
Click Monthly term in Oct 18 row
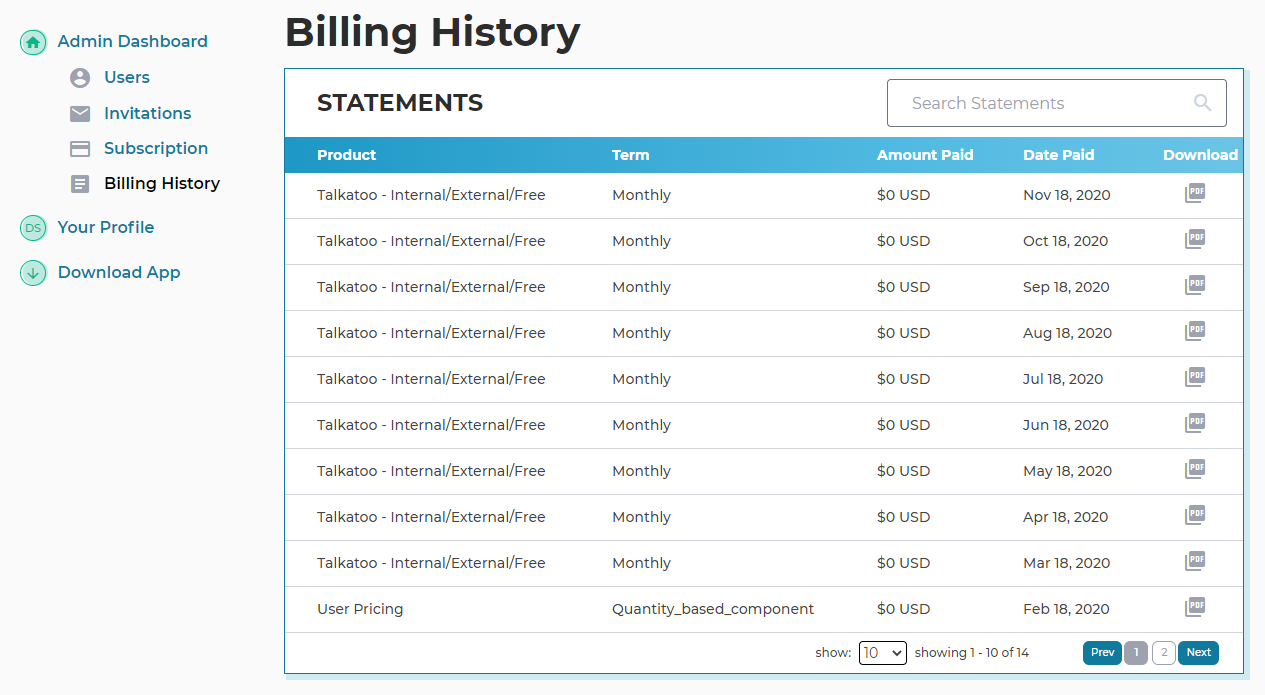click(x=641, y=241)
